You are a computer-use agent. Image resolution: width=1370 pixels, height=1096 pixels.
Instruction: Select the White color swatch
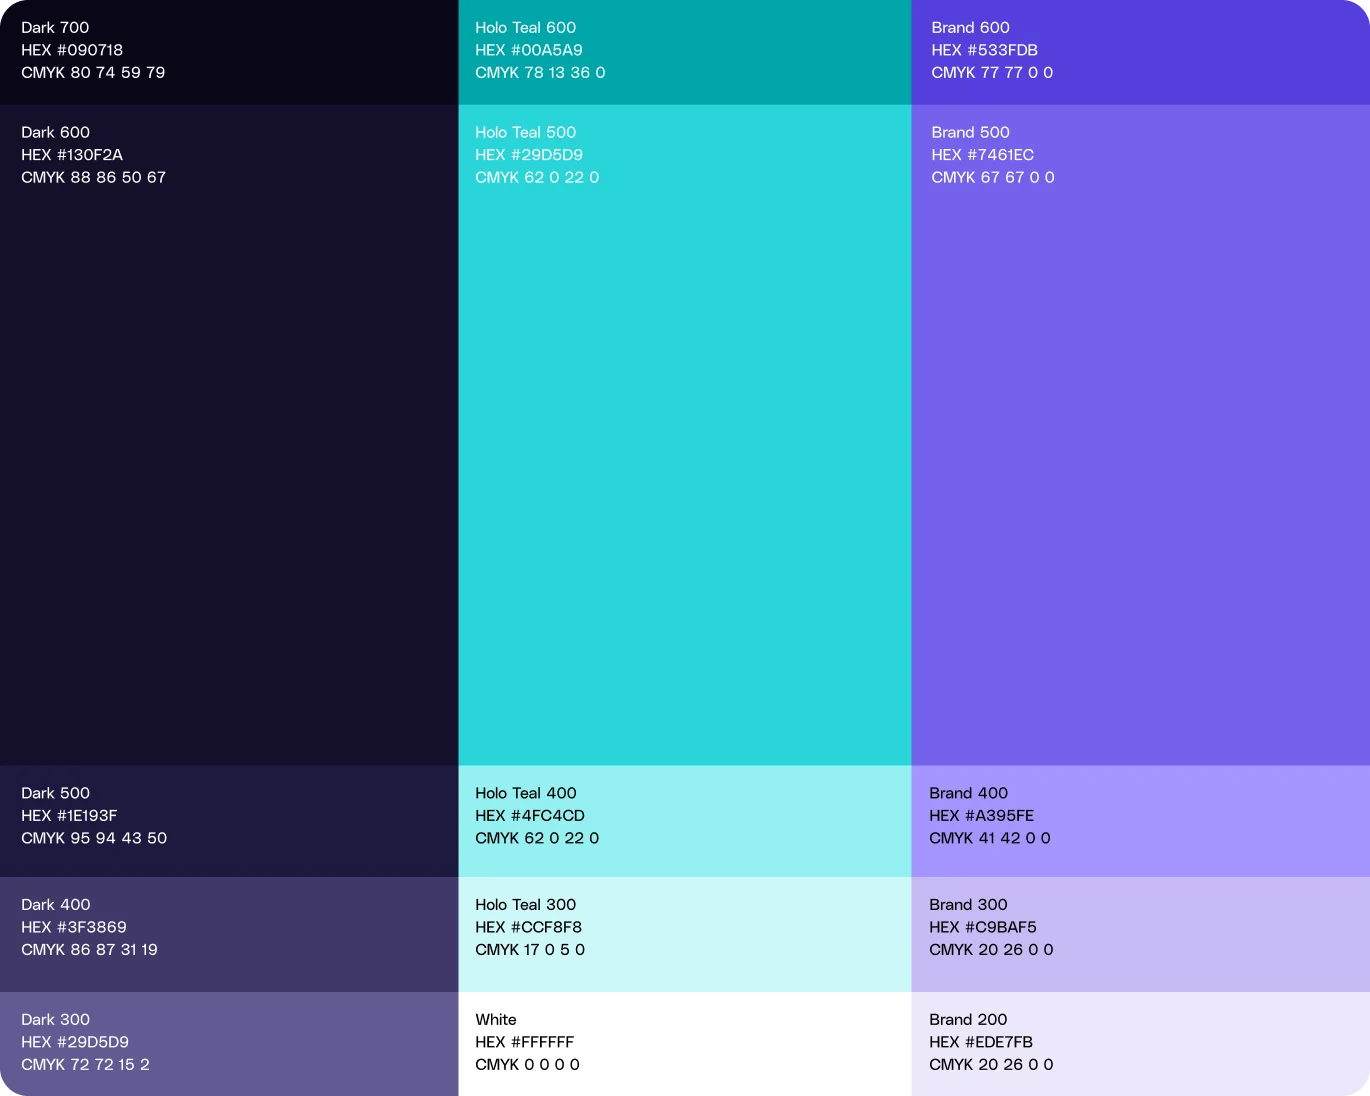click(684, 1045)
